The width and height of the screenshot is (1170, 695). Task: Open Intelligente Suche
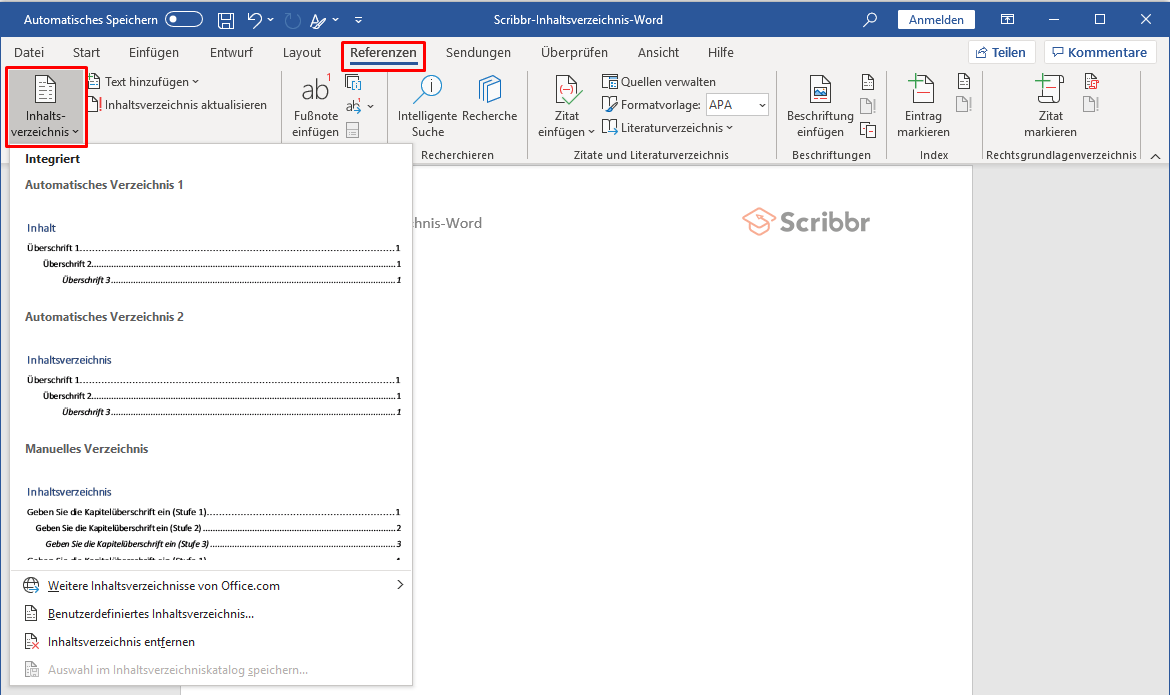[x=428, y=107]
